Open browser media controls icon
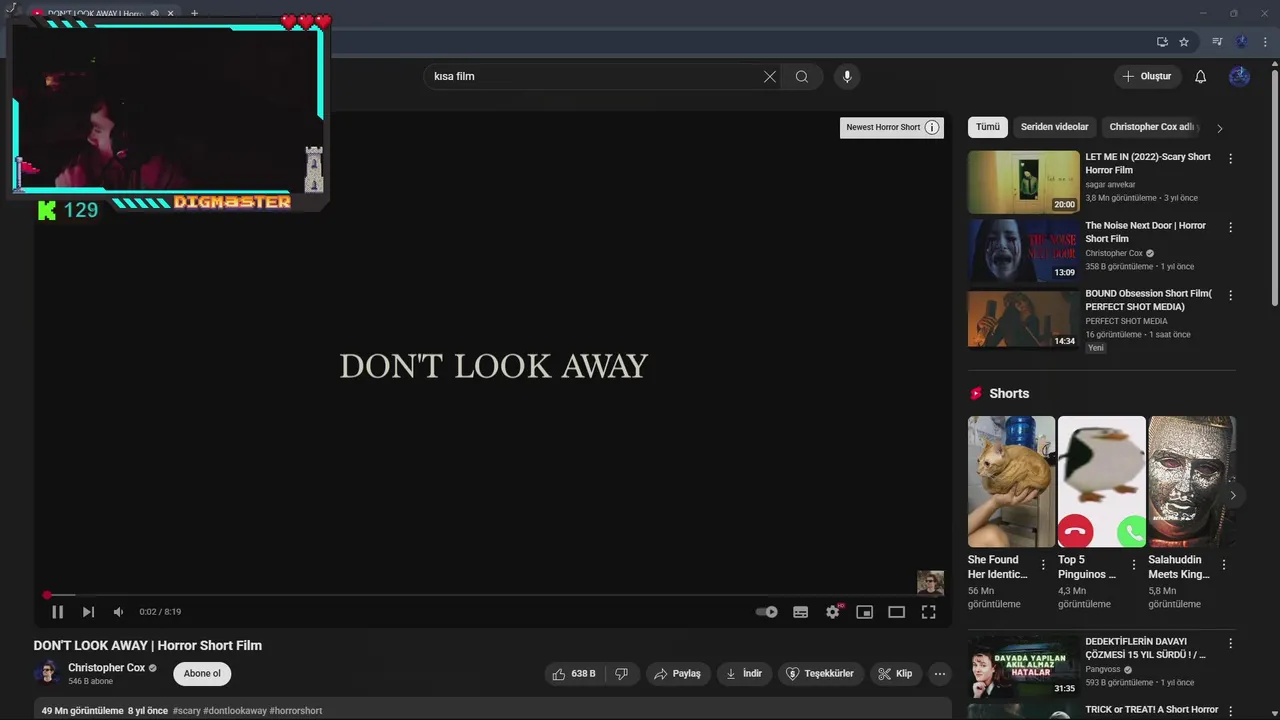This screenshot has width=1280, height=720. 1217,42
